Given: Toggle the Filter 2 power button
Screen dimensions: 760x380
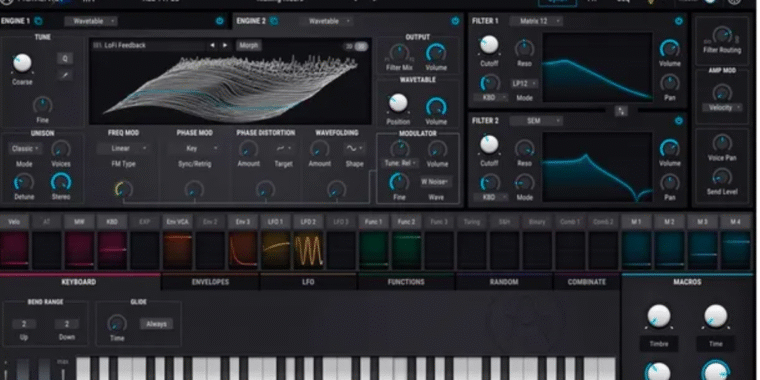Looking at the screenshot, I should click(x=679, y=120).
